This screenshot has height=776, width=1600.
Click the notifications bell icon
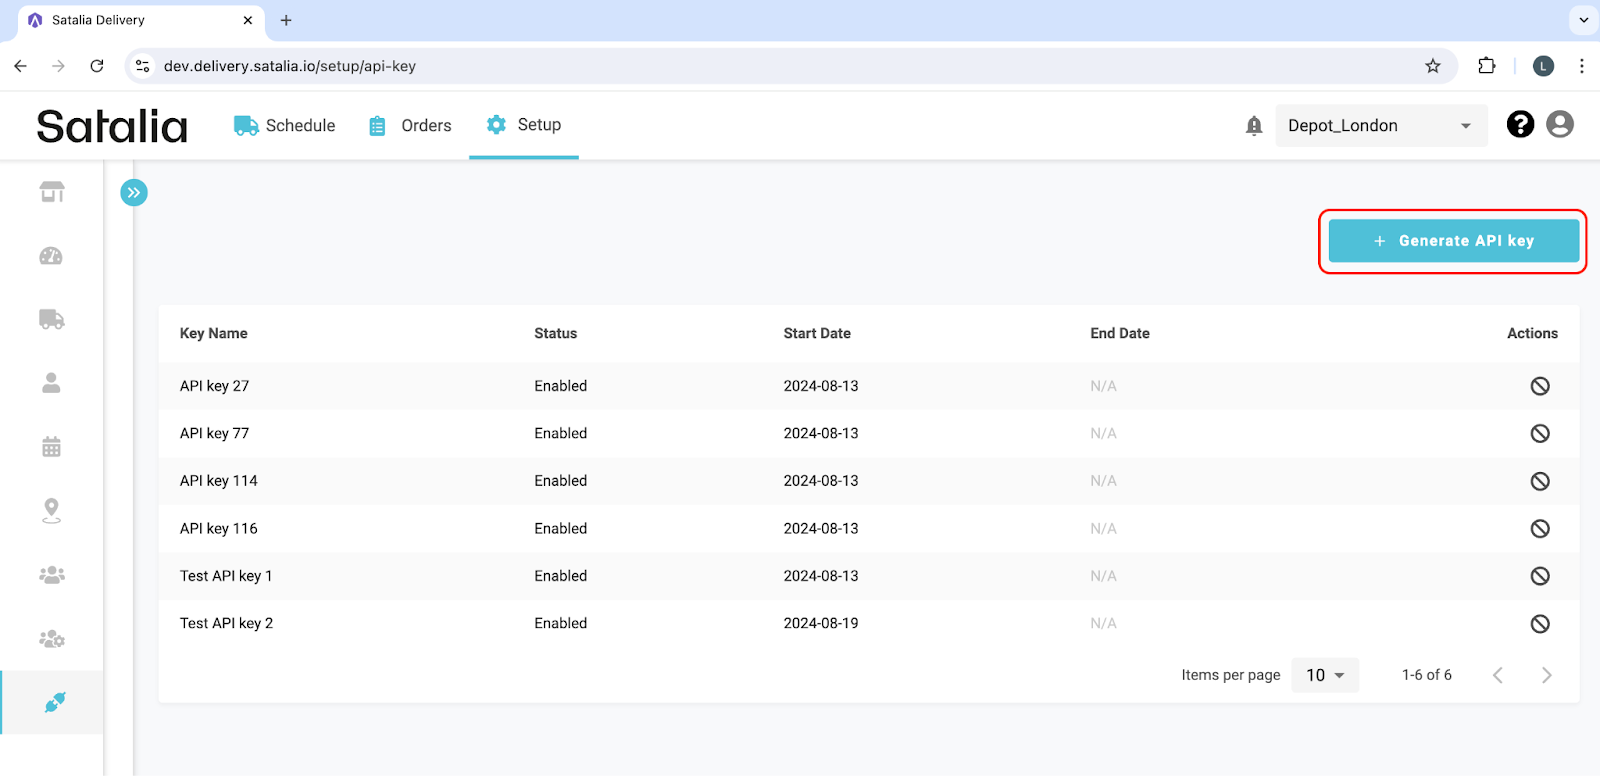pos(1253,126)
